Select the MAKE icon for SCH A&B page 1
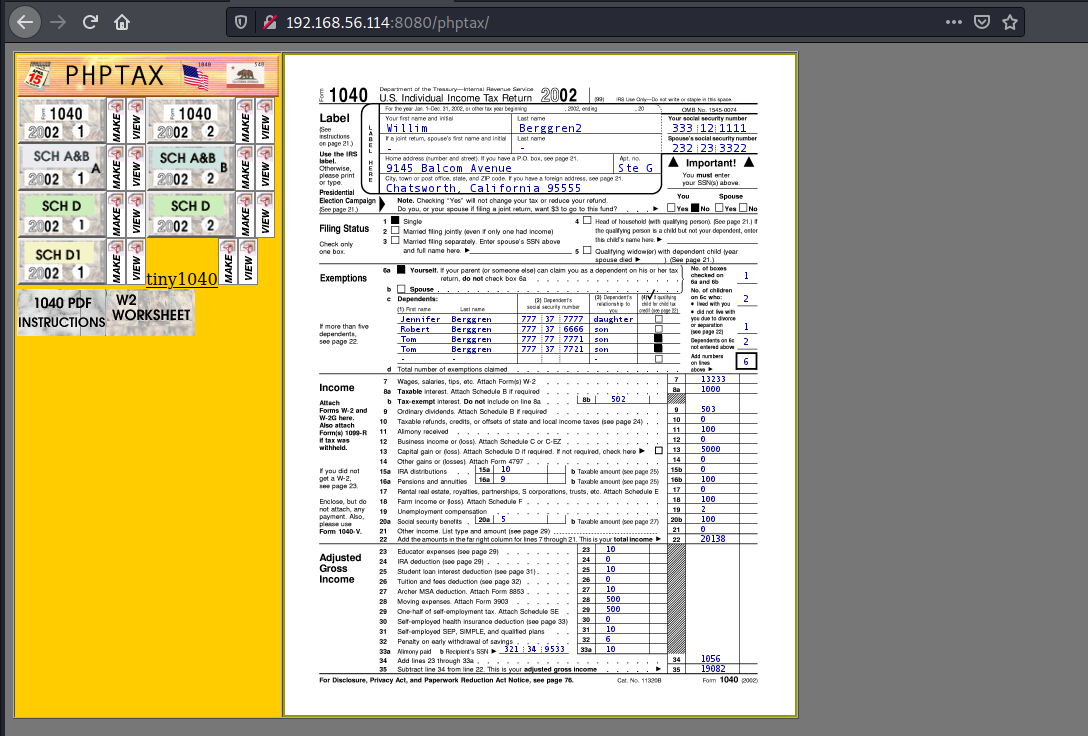This screenshot has width=1088, height=736. pos(117,167)
